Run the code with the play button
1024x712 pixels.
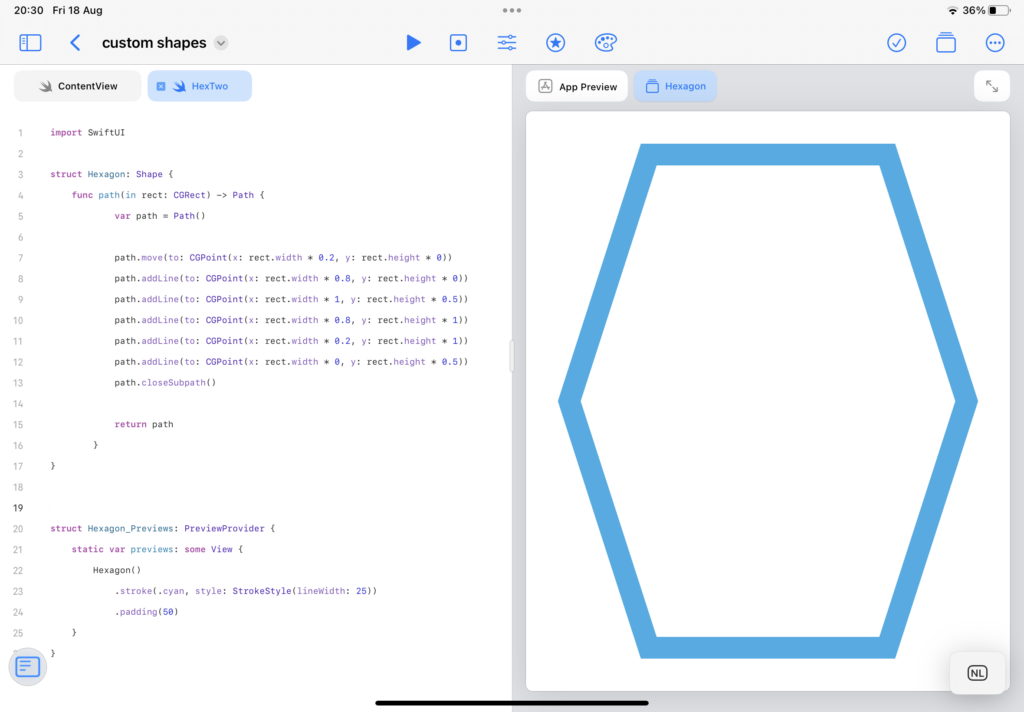pyautogui.click(x=413, y=43)
